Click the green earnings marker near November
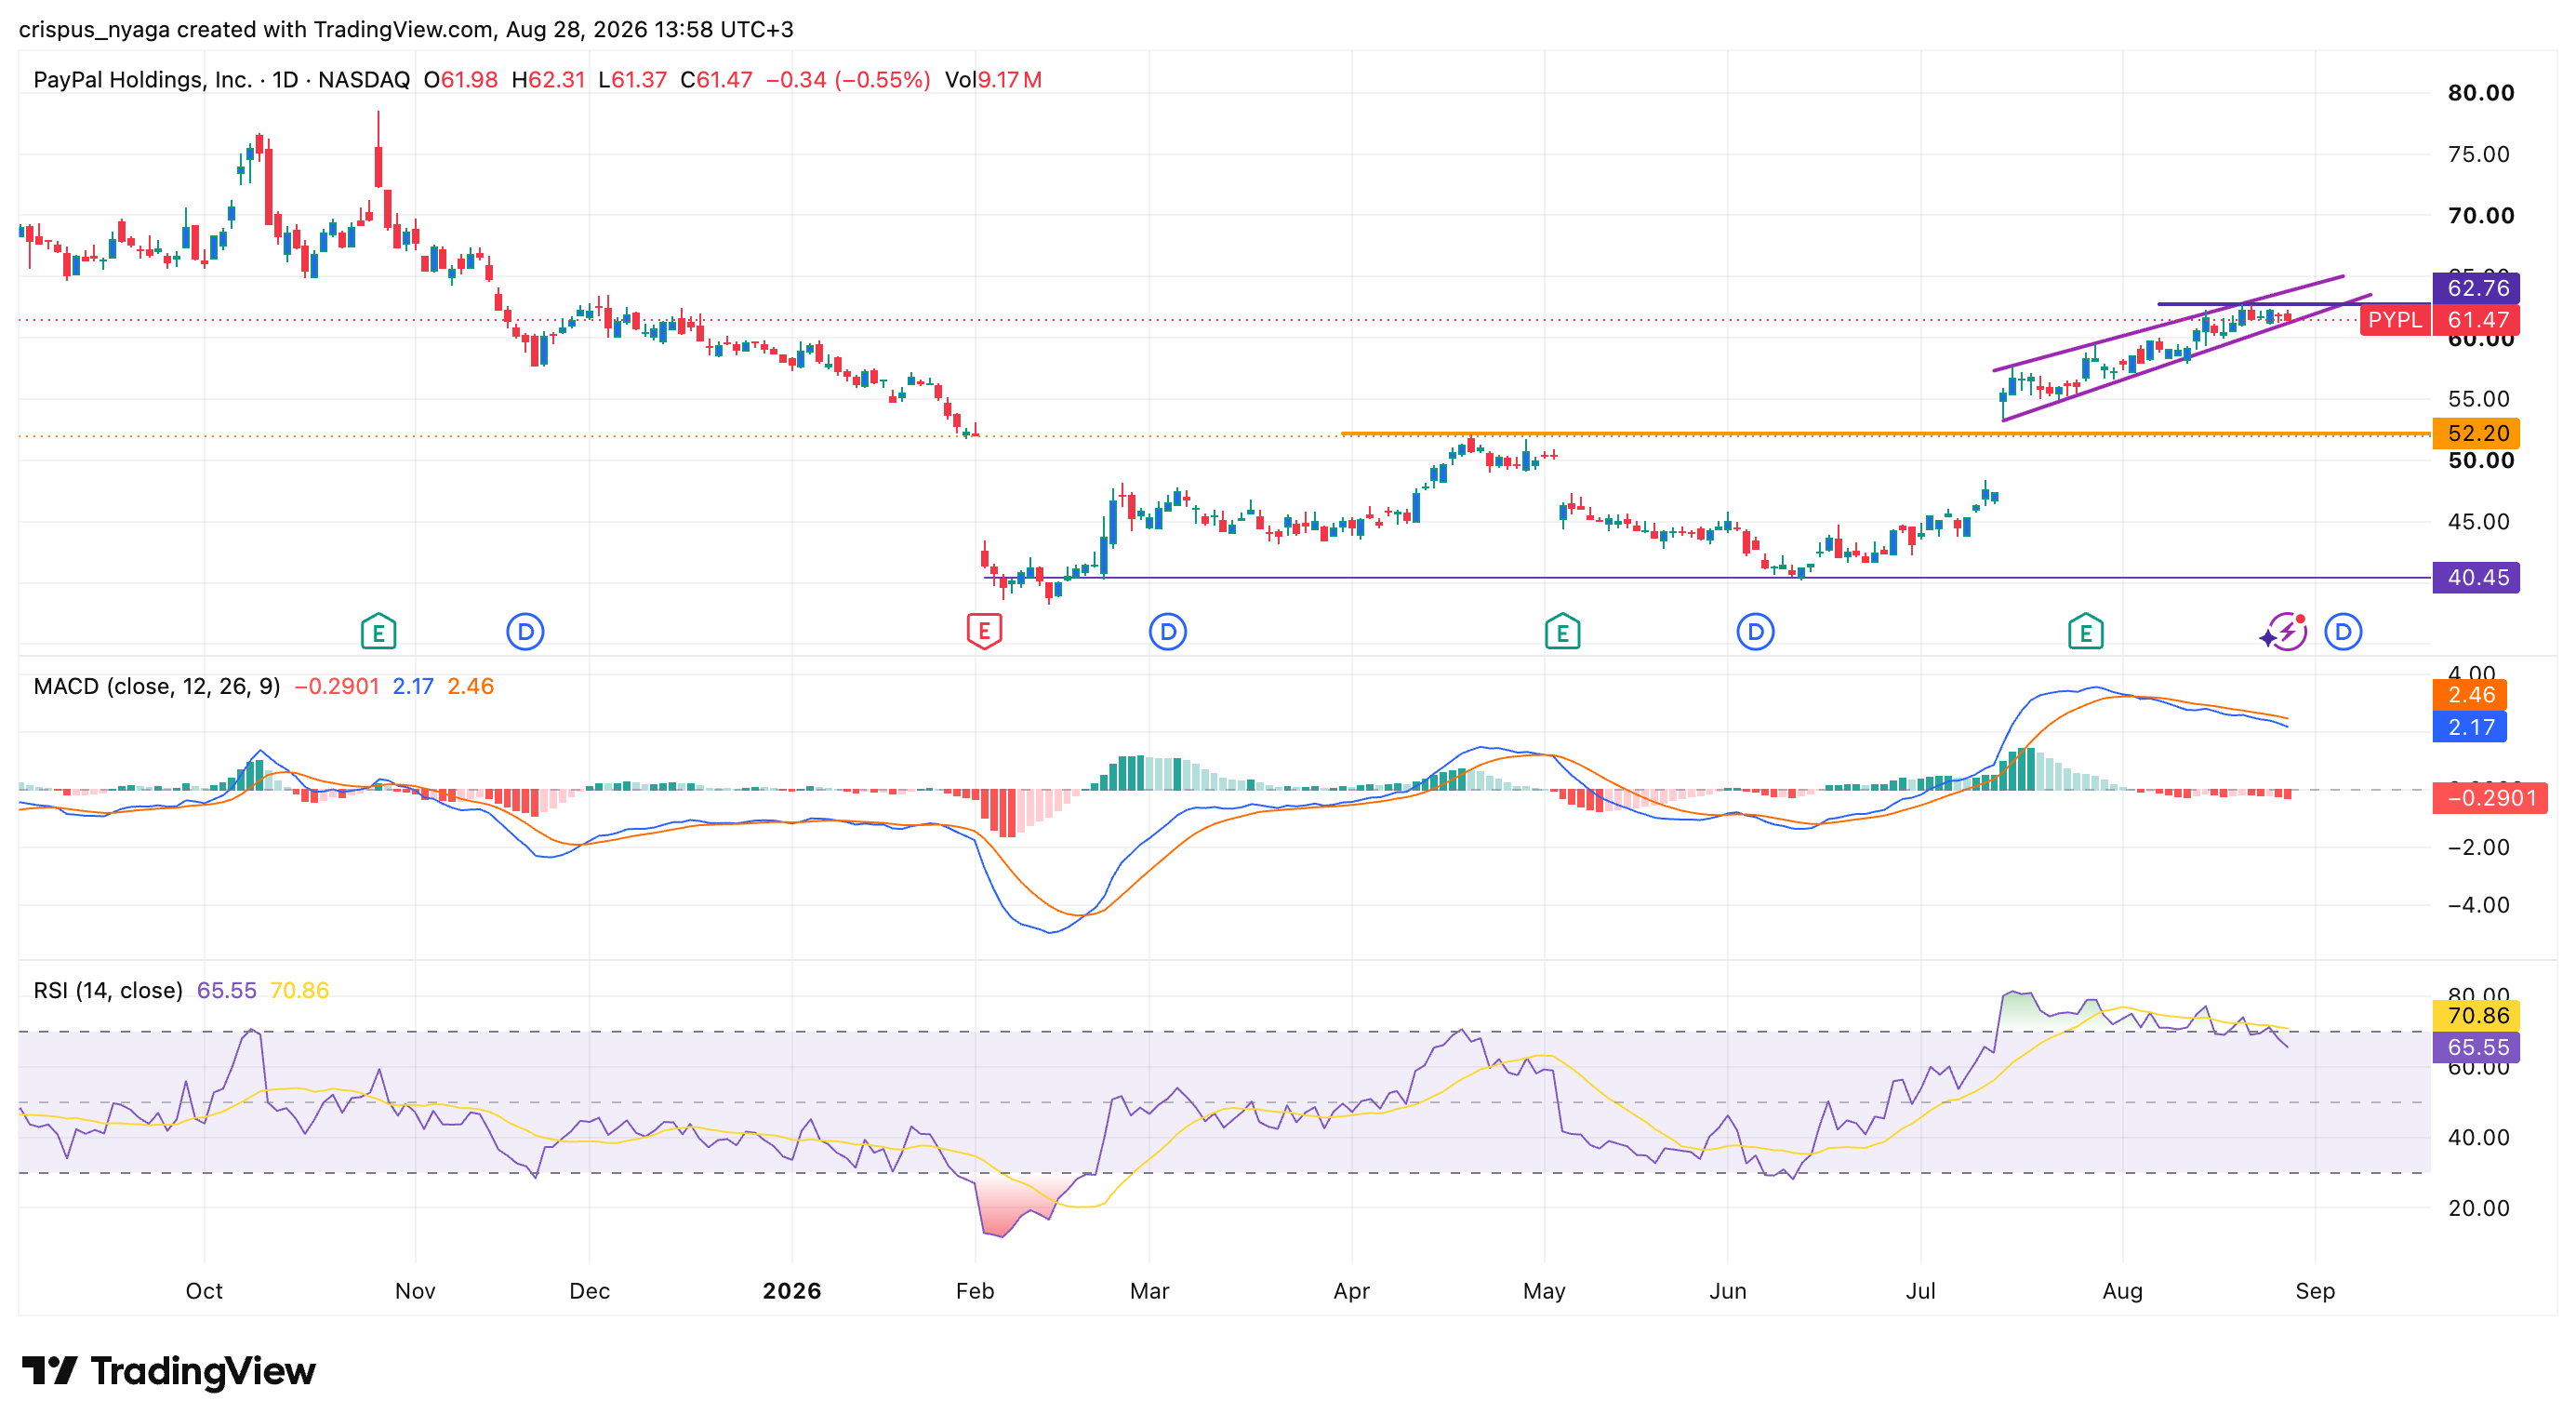 (378, 632)
